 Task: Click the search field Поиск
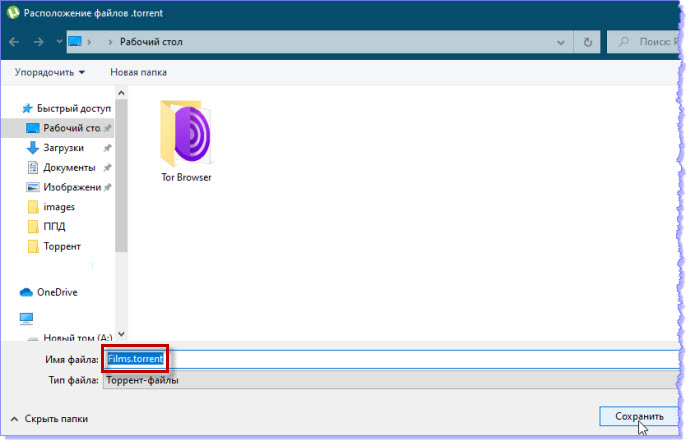(642, 42)
